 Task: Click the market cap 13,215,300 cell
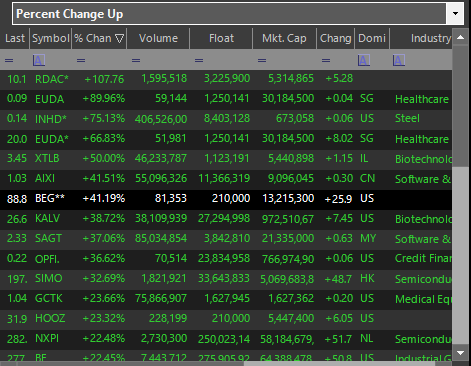coord(288,198)
